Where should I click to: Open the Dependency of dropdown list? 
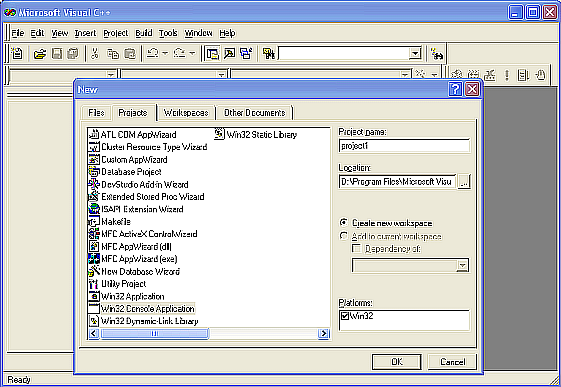point(462,265)
